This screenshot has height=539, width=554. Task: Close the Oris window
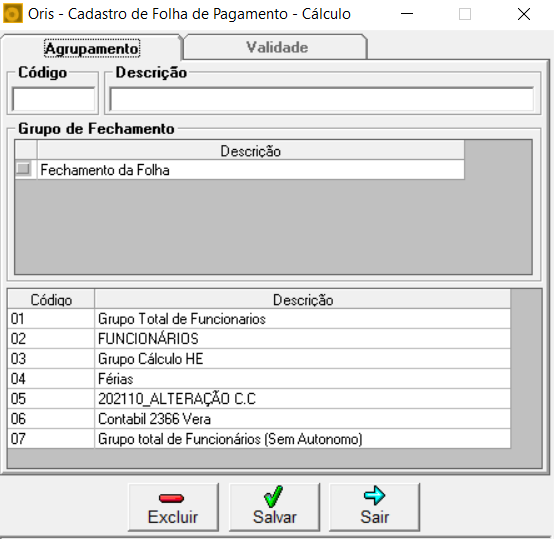[x=524, y=14]
